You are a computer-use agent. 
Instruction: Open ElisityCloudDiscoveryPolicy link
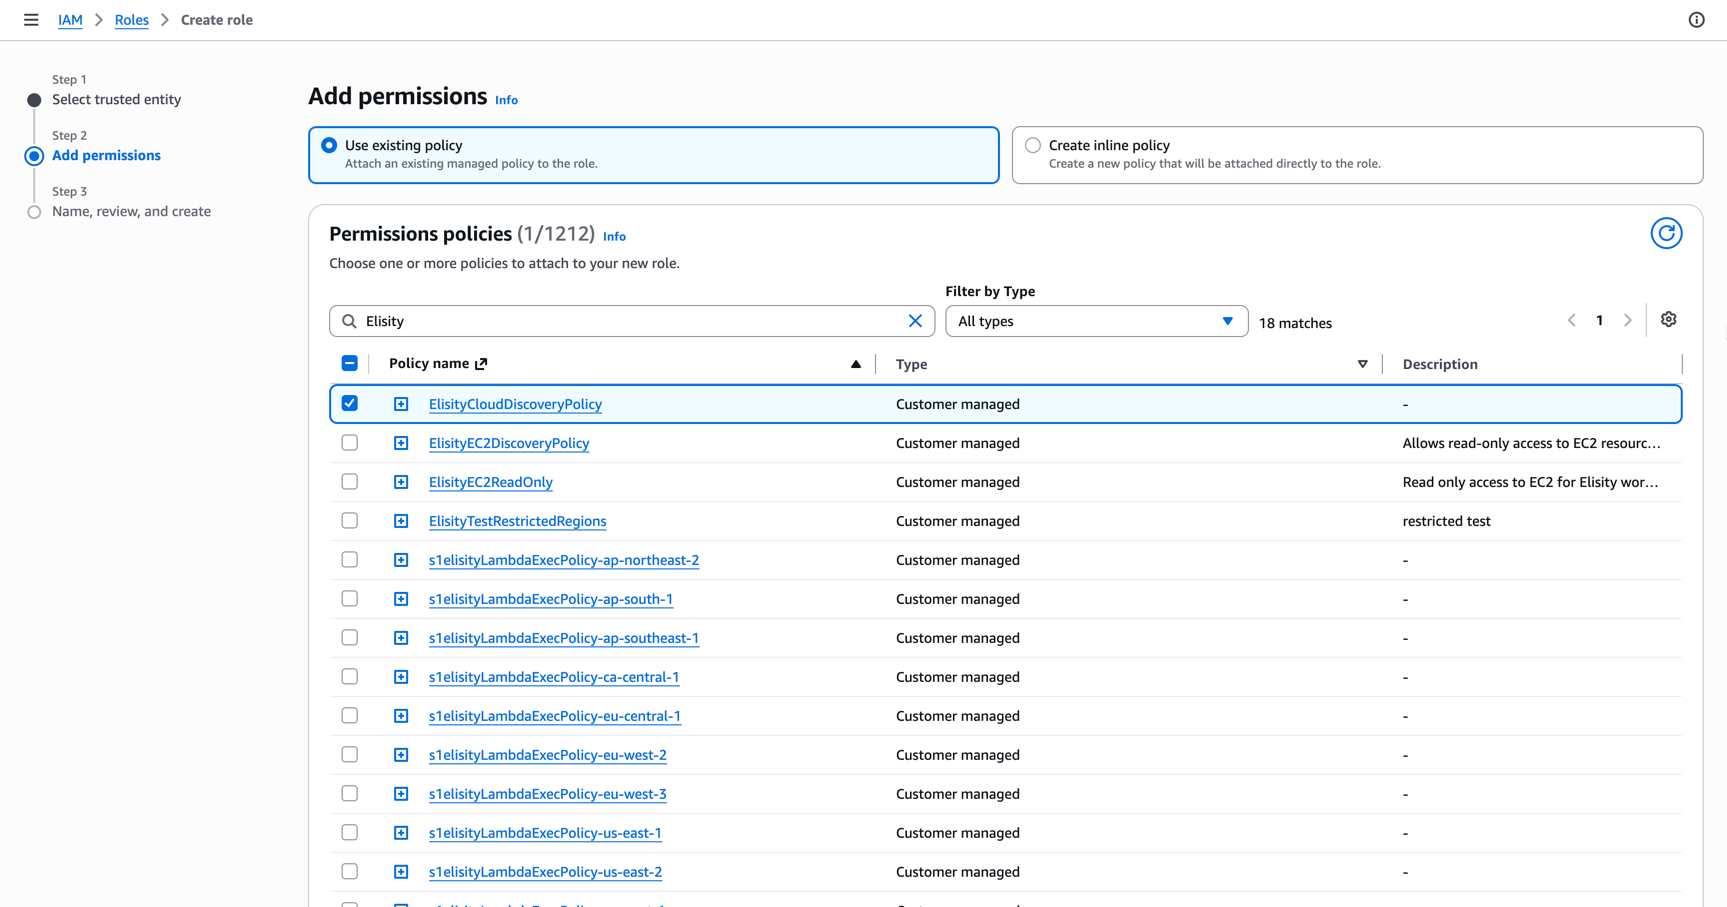[515, 404]
